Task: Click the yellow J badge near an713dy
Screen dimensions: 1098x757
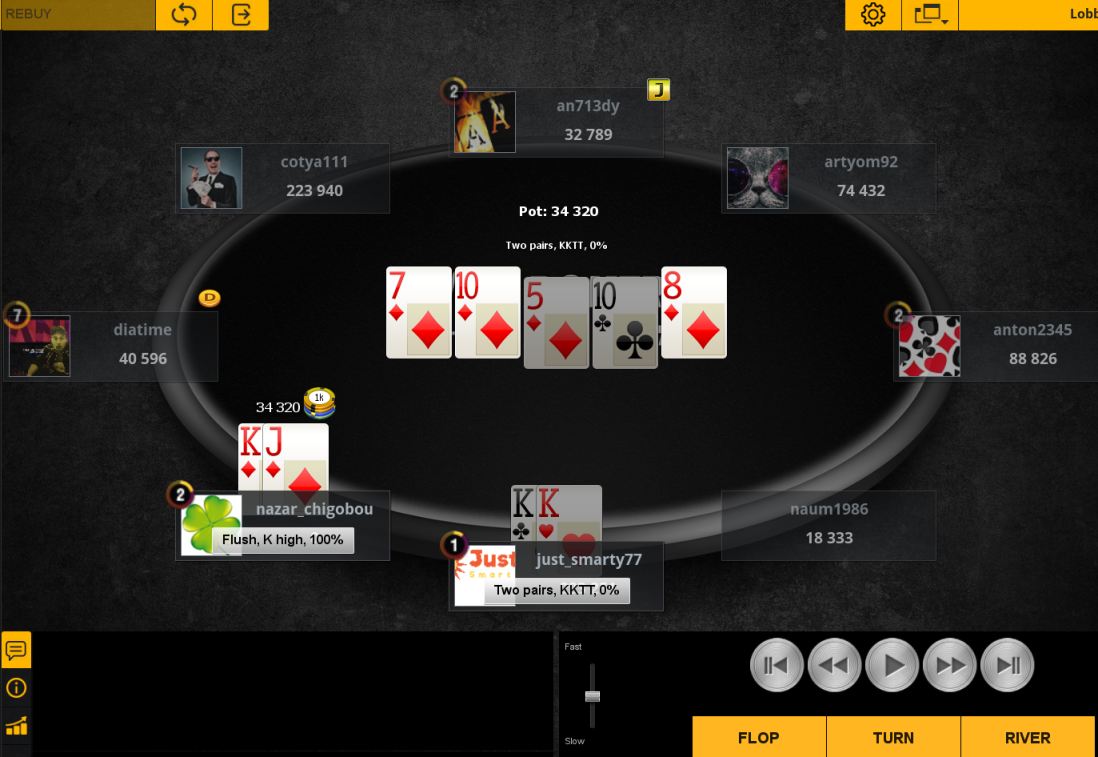Action: click(658, 90)
